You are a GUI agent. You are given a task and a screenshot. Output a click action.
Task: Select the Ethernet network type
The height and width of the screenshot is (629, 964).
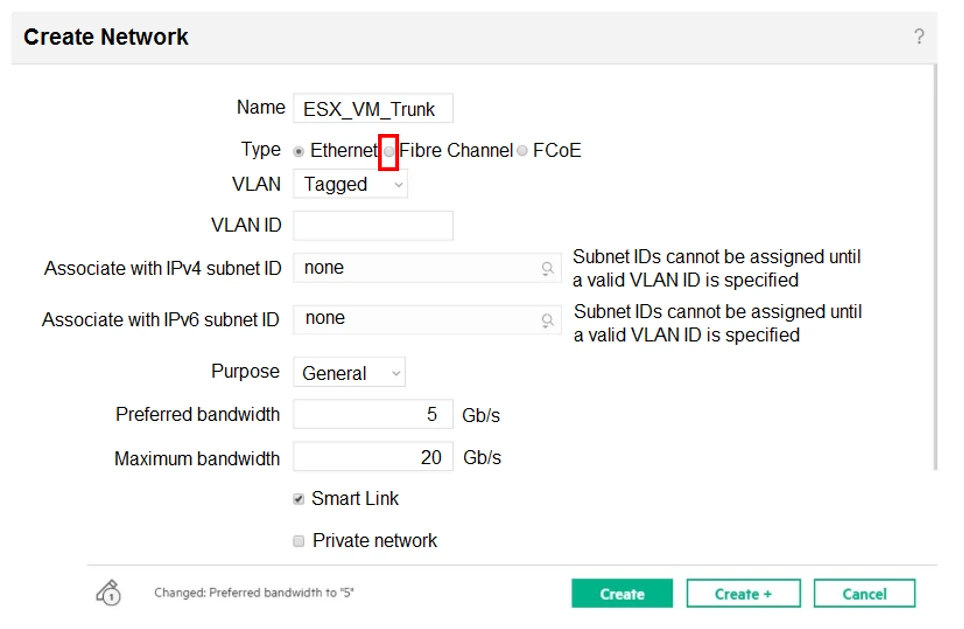tap(299, 151)
